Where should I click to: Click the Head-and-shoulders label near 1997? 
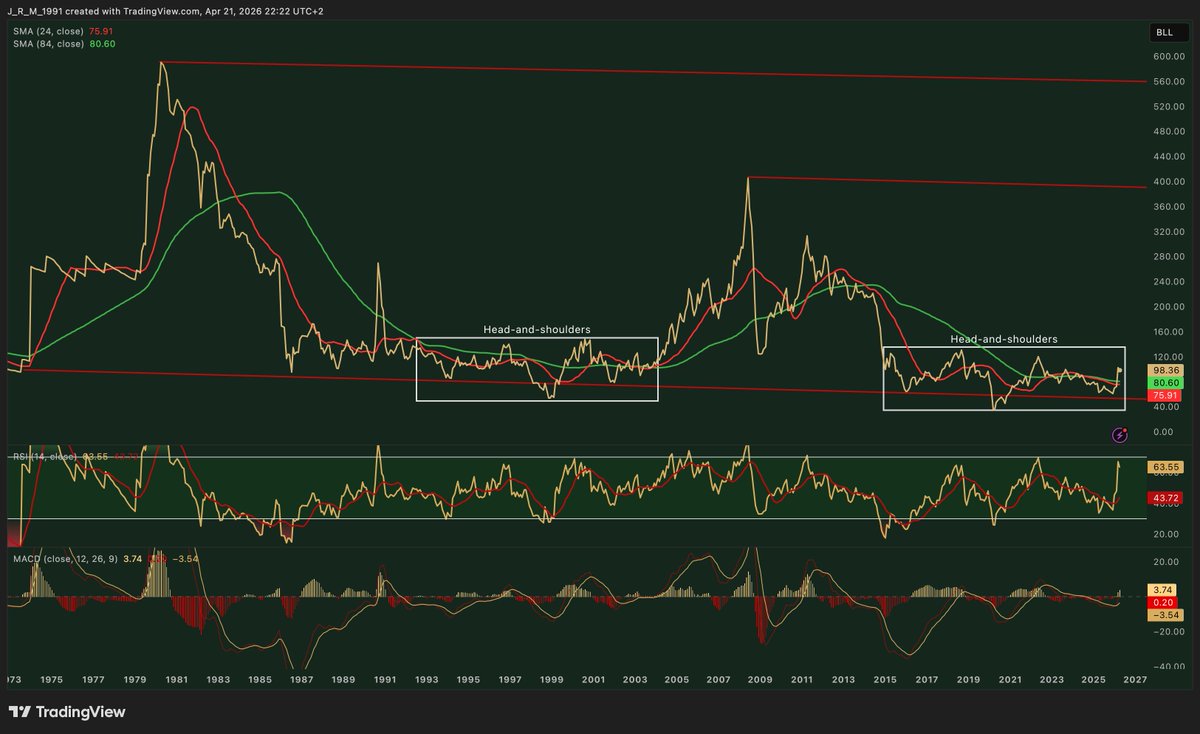536,329
